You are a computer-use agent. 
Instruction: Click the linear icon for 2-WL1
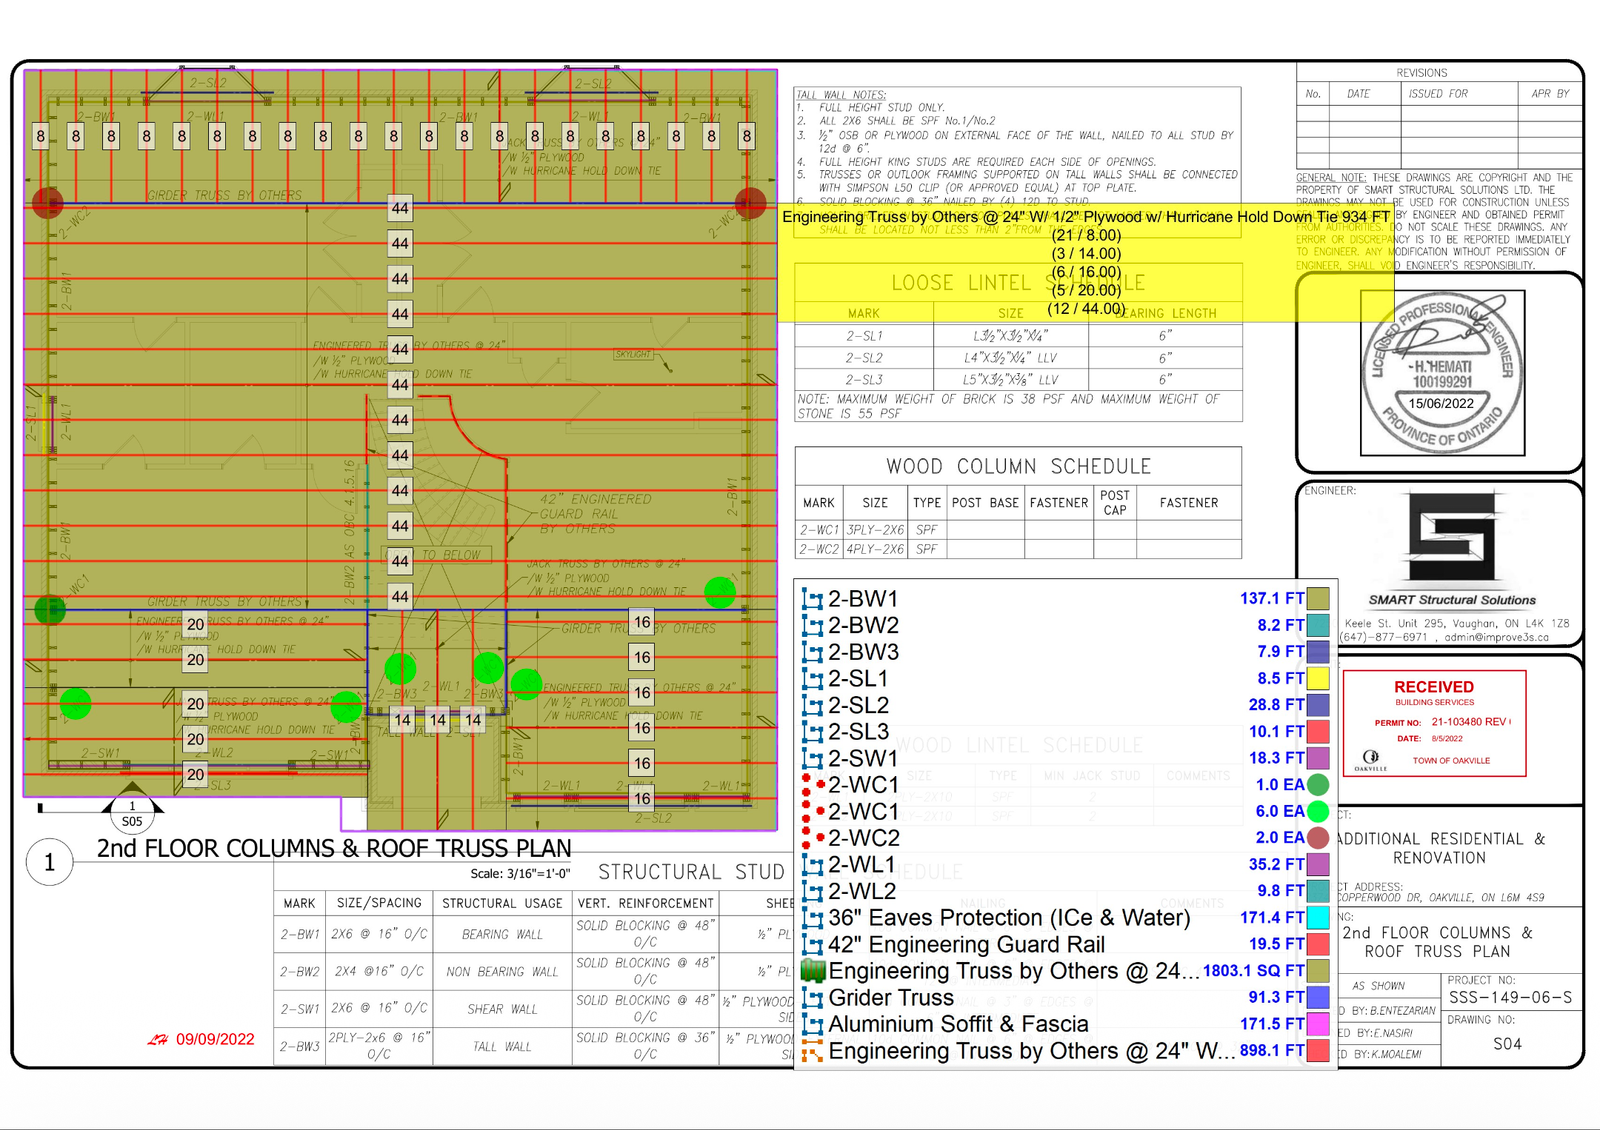tap(812, 865)
